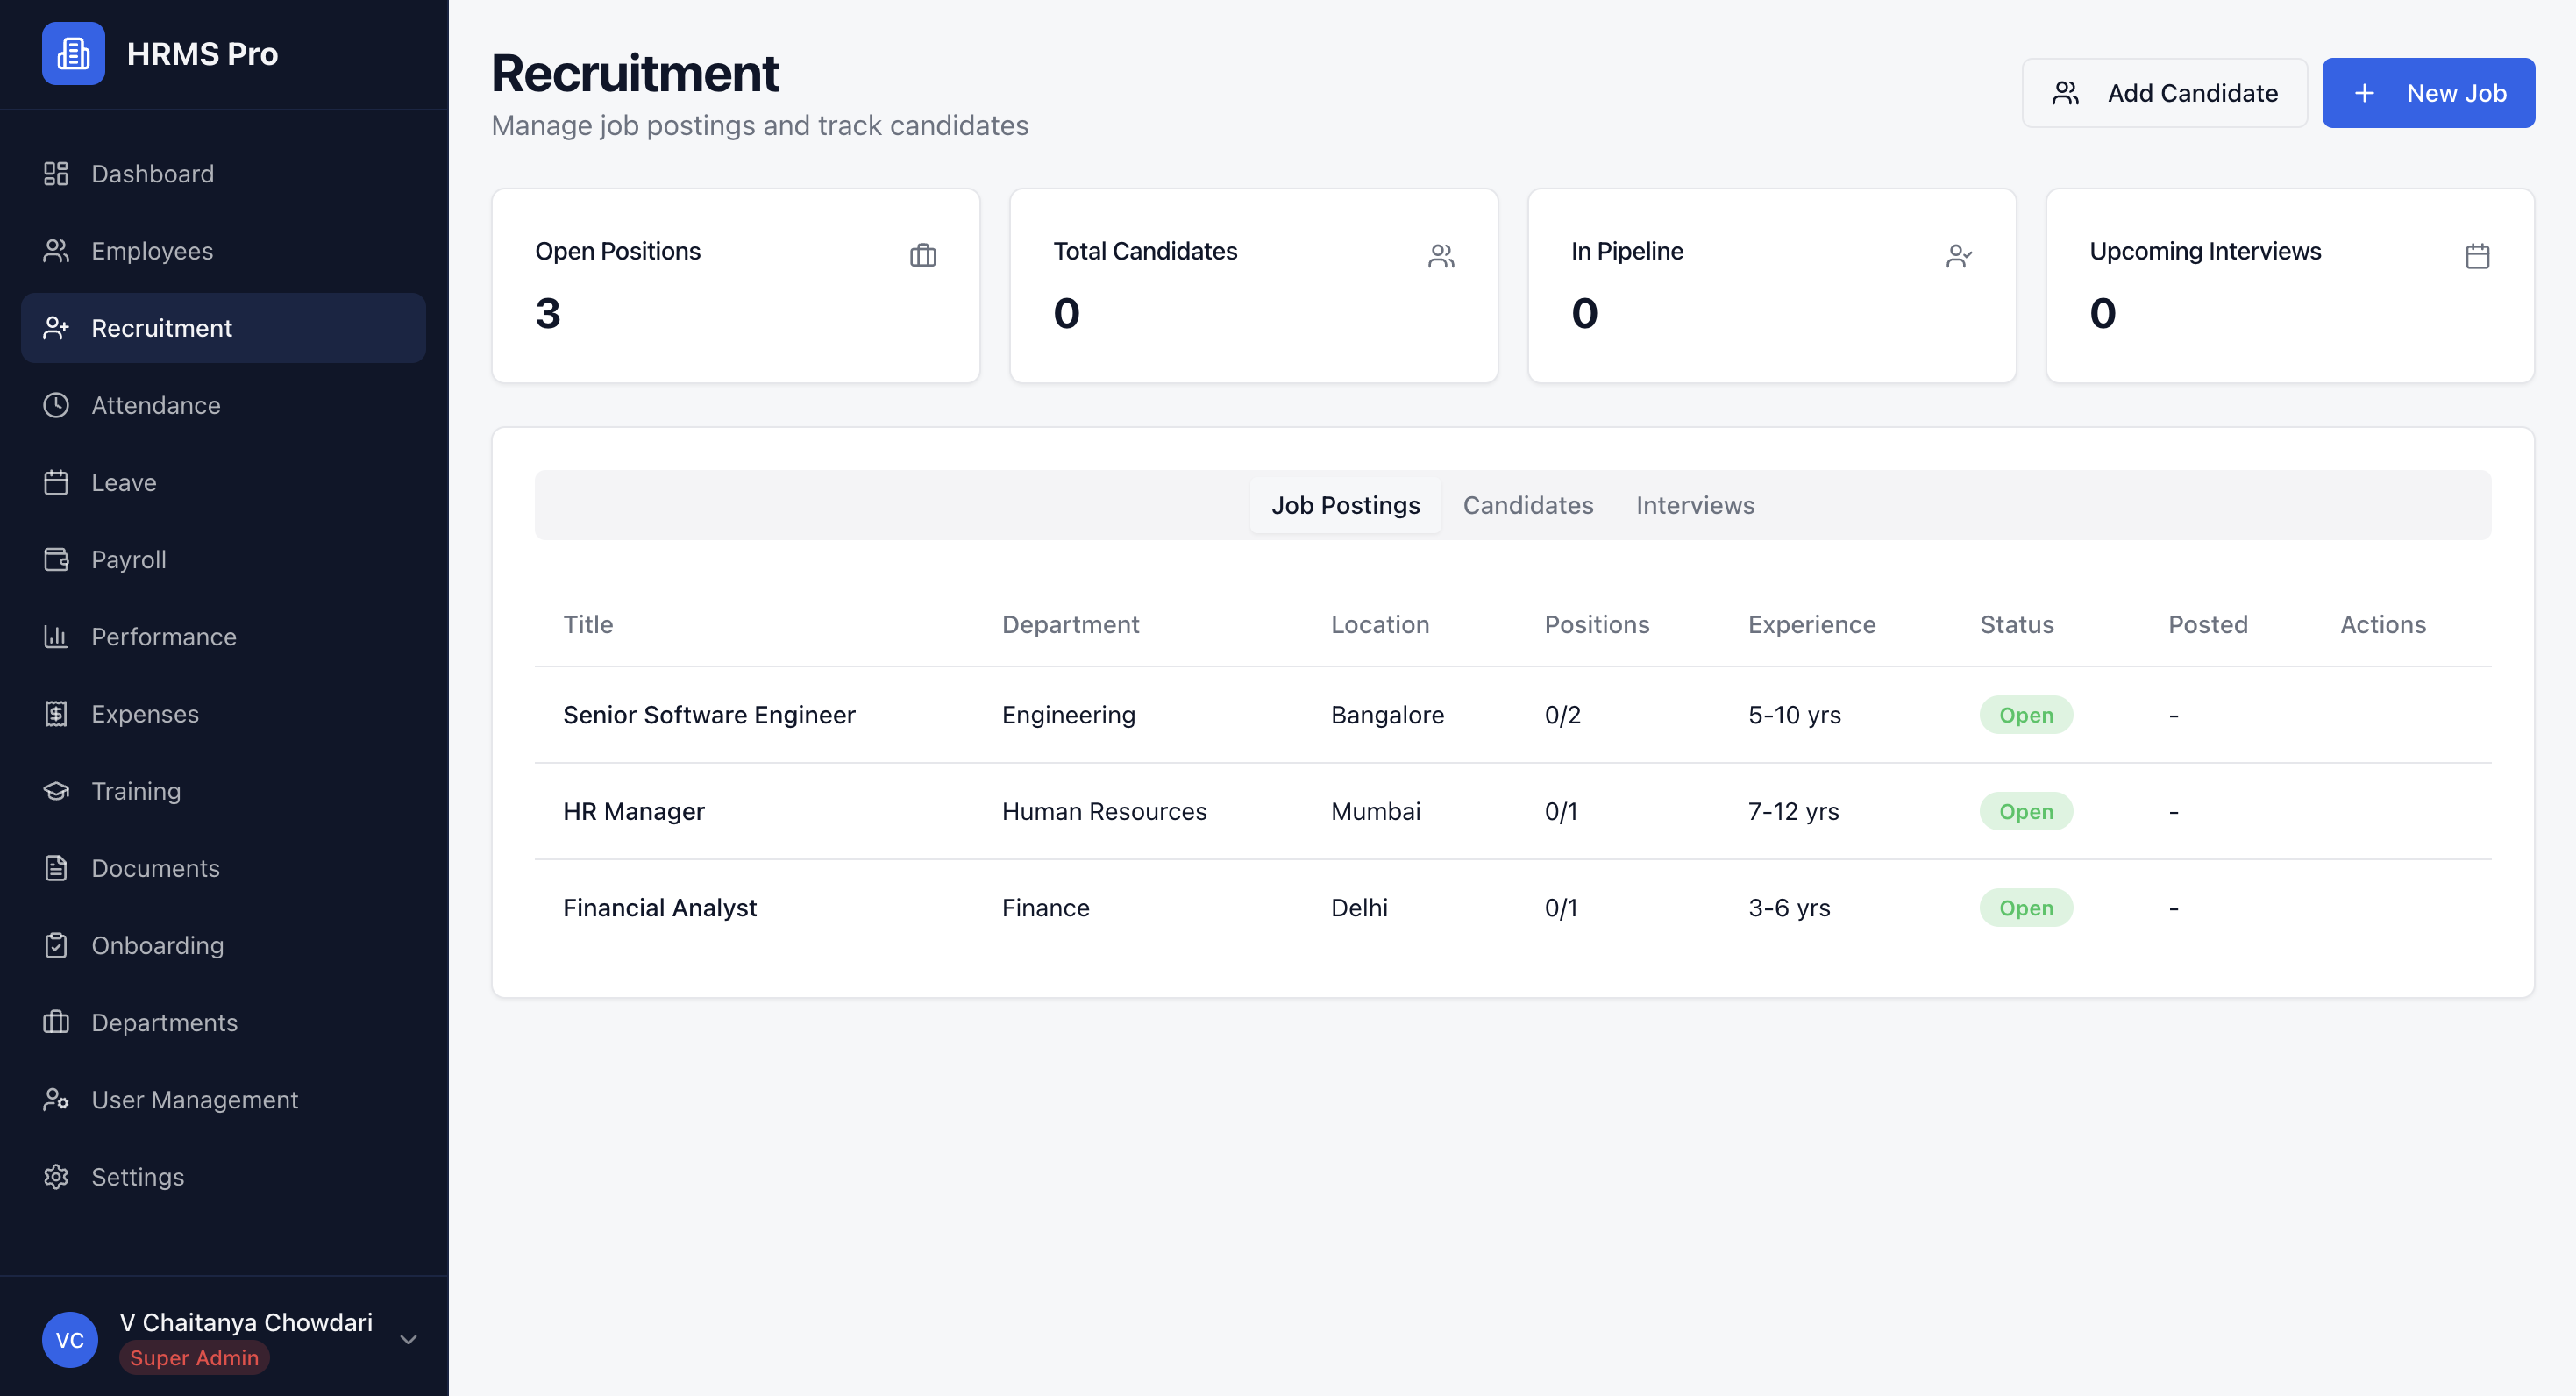Image resolution: width=2576 pixels, height=1396 pixels.
Task: Click Open status badge for Senior Software Engineer
Action: tap(2026, 714)
